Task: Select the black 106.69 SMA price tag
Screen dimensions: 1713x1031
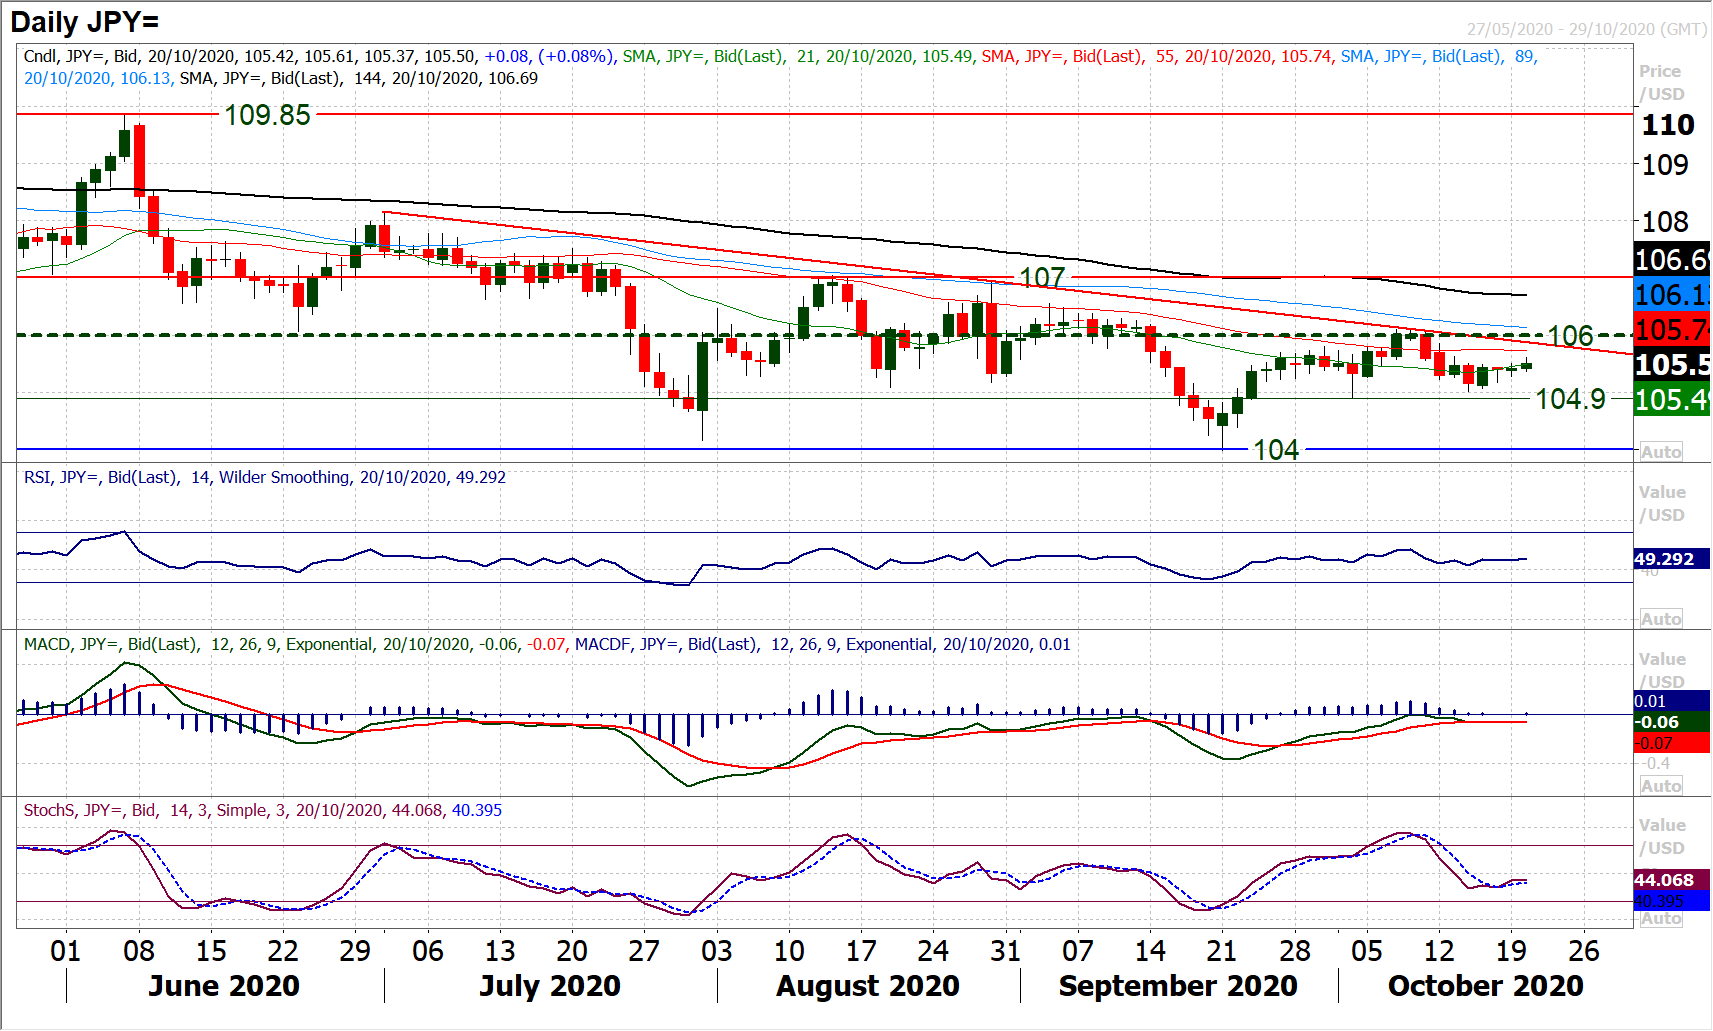Action: tap(1671, 260)
